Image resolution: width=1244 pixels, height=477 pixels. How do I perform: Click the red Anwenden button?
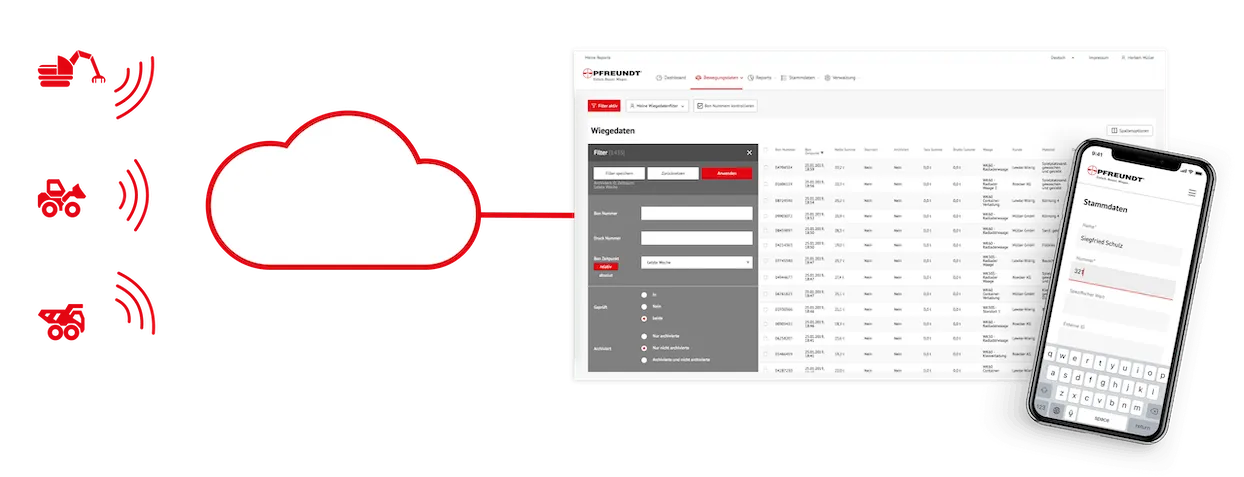(x=727, y=173)
